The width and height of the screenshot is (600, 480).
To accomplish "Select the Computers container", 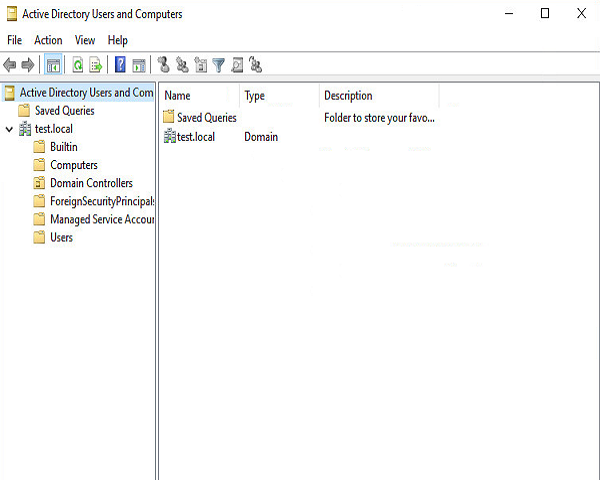I will [x=74, y=165].
